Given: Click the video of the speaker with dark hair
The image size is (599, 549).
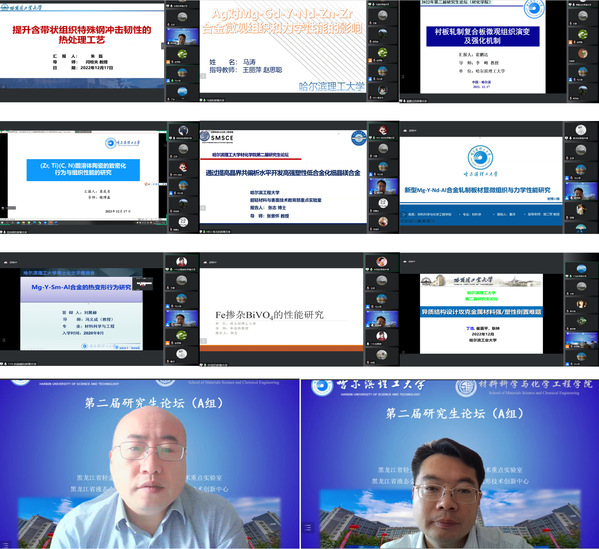Looking at the screenshot, I should [x=450, y=464].
